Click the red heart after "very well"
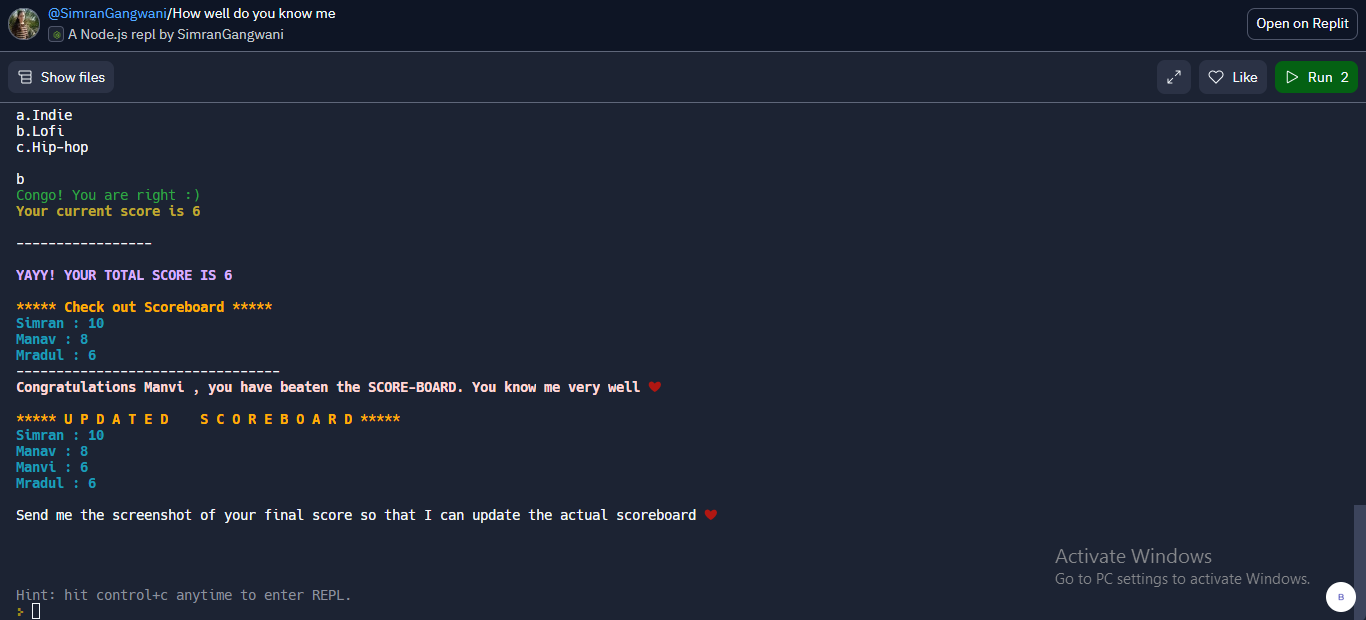This screenshot has height=620, width=1366. click(655, 387)
